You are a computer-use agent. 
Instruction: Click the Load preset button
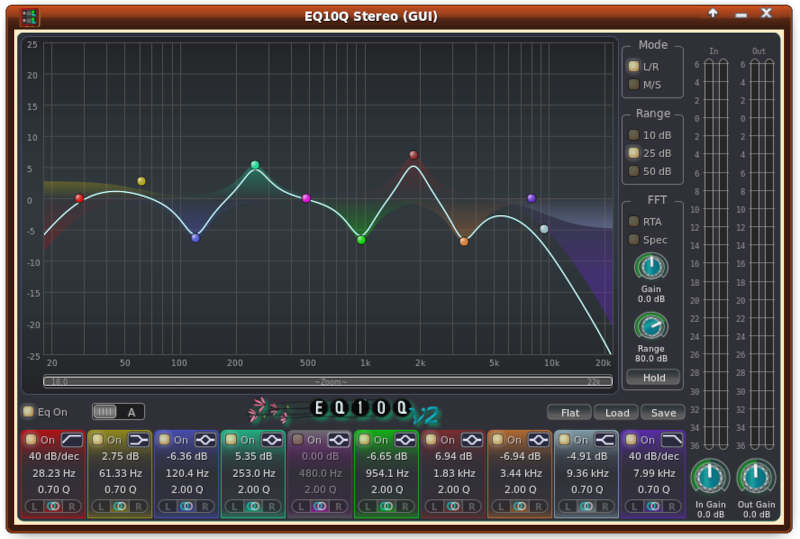(x=616, y=412)
